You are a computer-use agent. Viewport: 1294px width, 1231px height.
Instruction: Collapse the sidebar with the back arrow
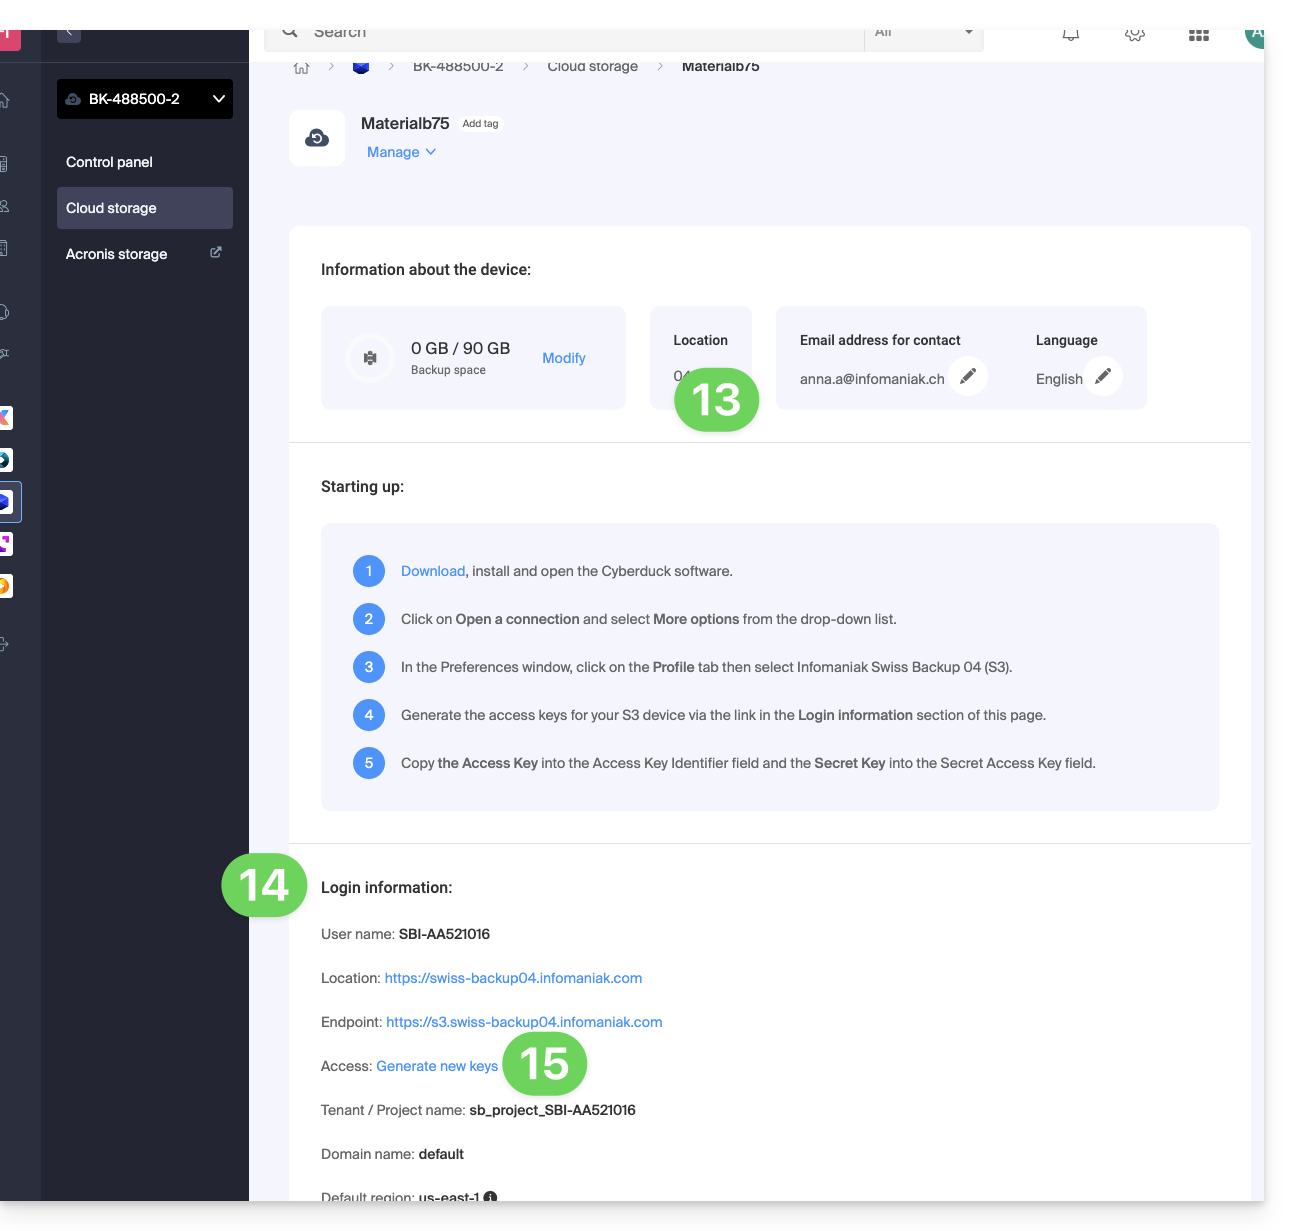[69, 33]
